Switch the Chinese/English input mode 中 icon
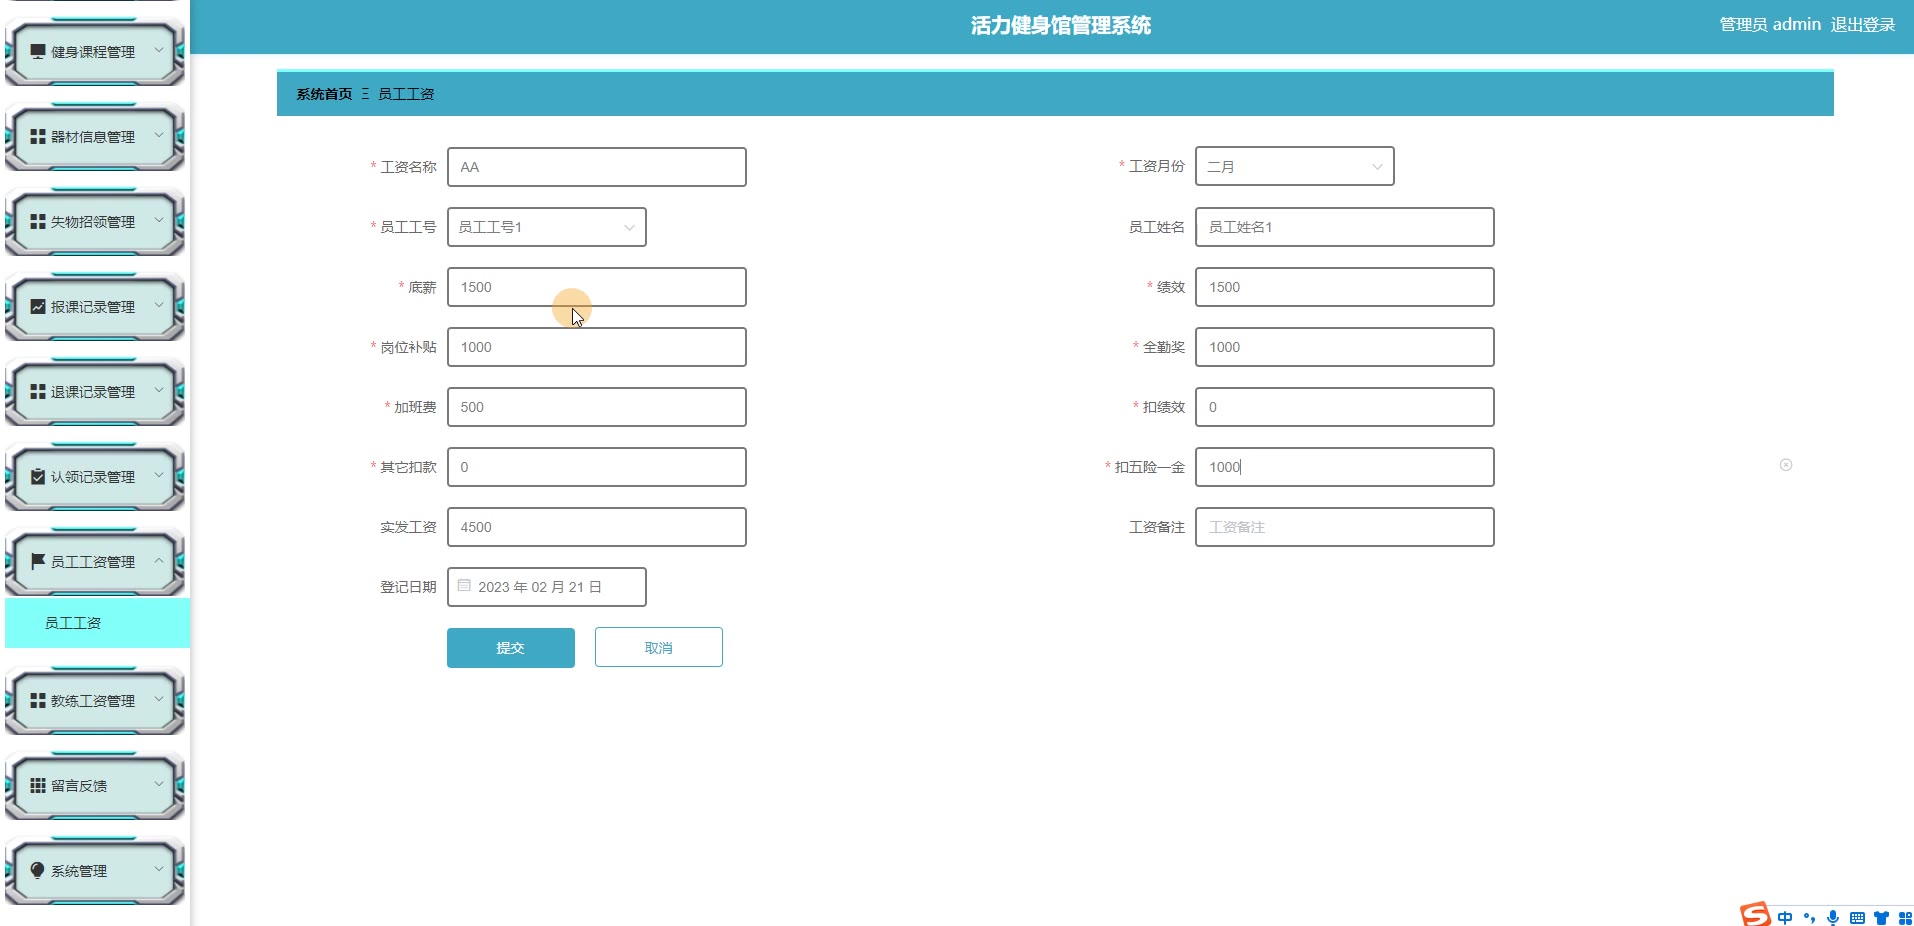This screenshot has width=1914, height=926. (1785, 918)
